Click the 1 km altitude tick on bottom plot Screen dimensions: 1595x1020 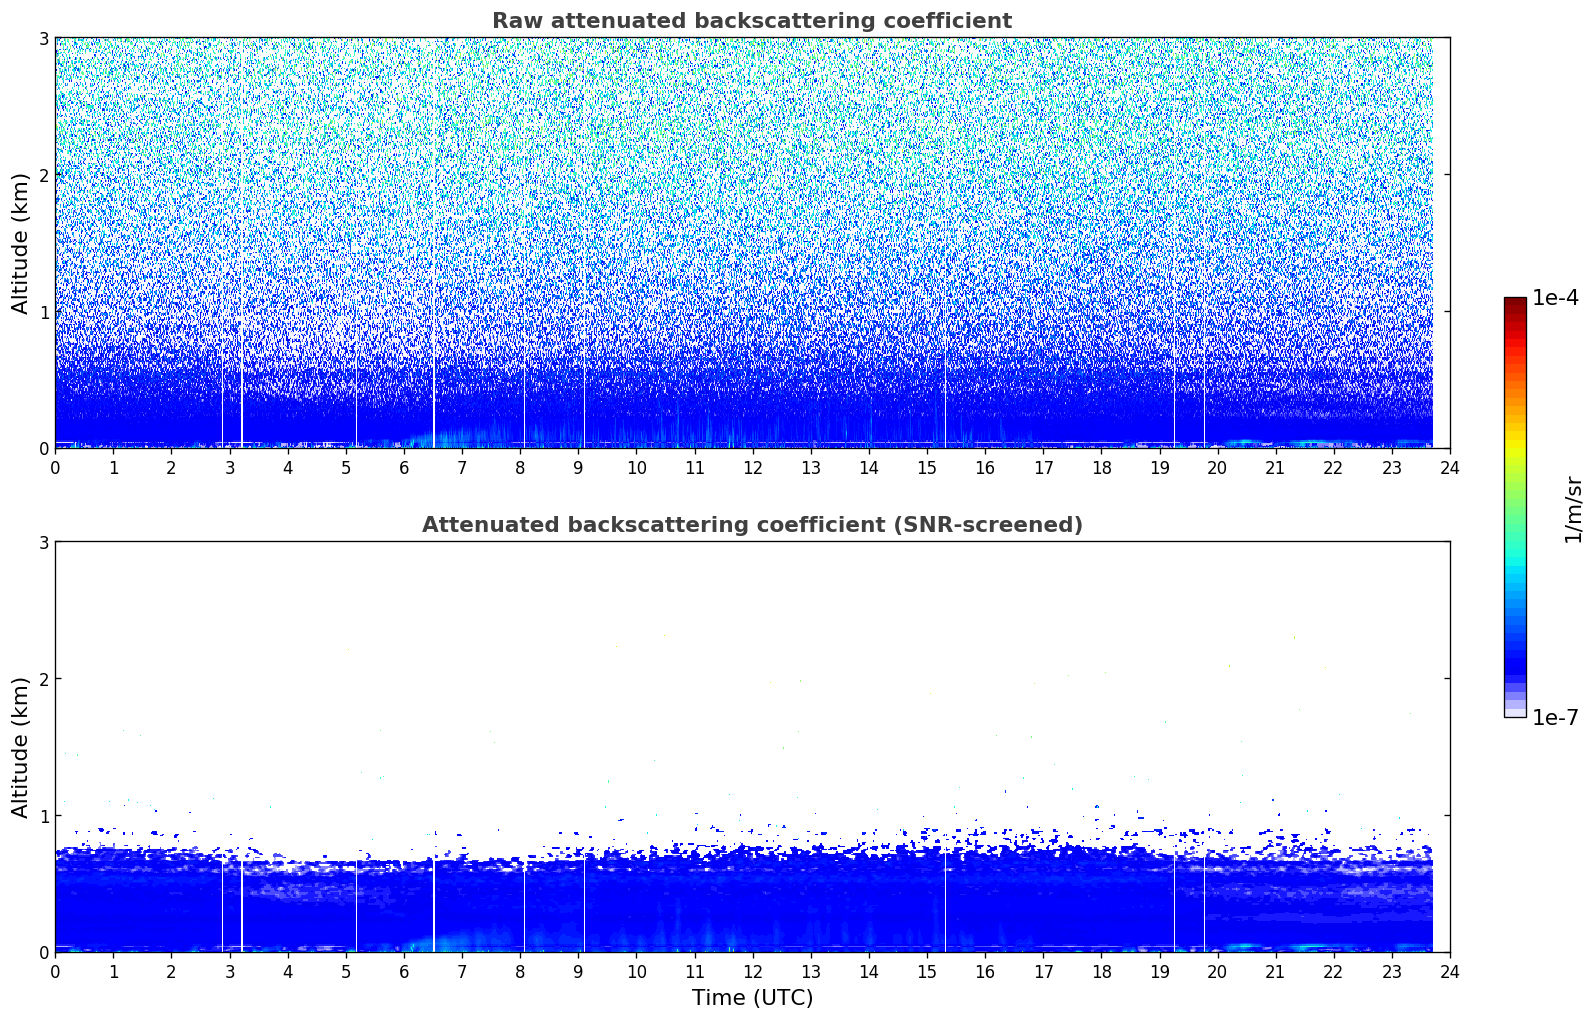pyautogui.click(x=43, y=816)
